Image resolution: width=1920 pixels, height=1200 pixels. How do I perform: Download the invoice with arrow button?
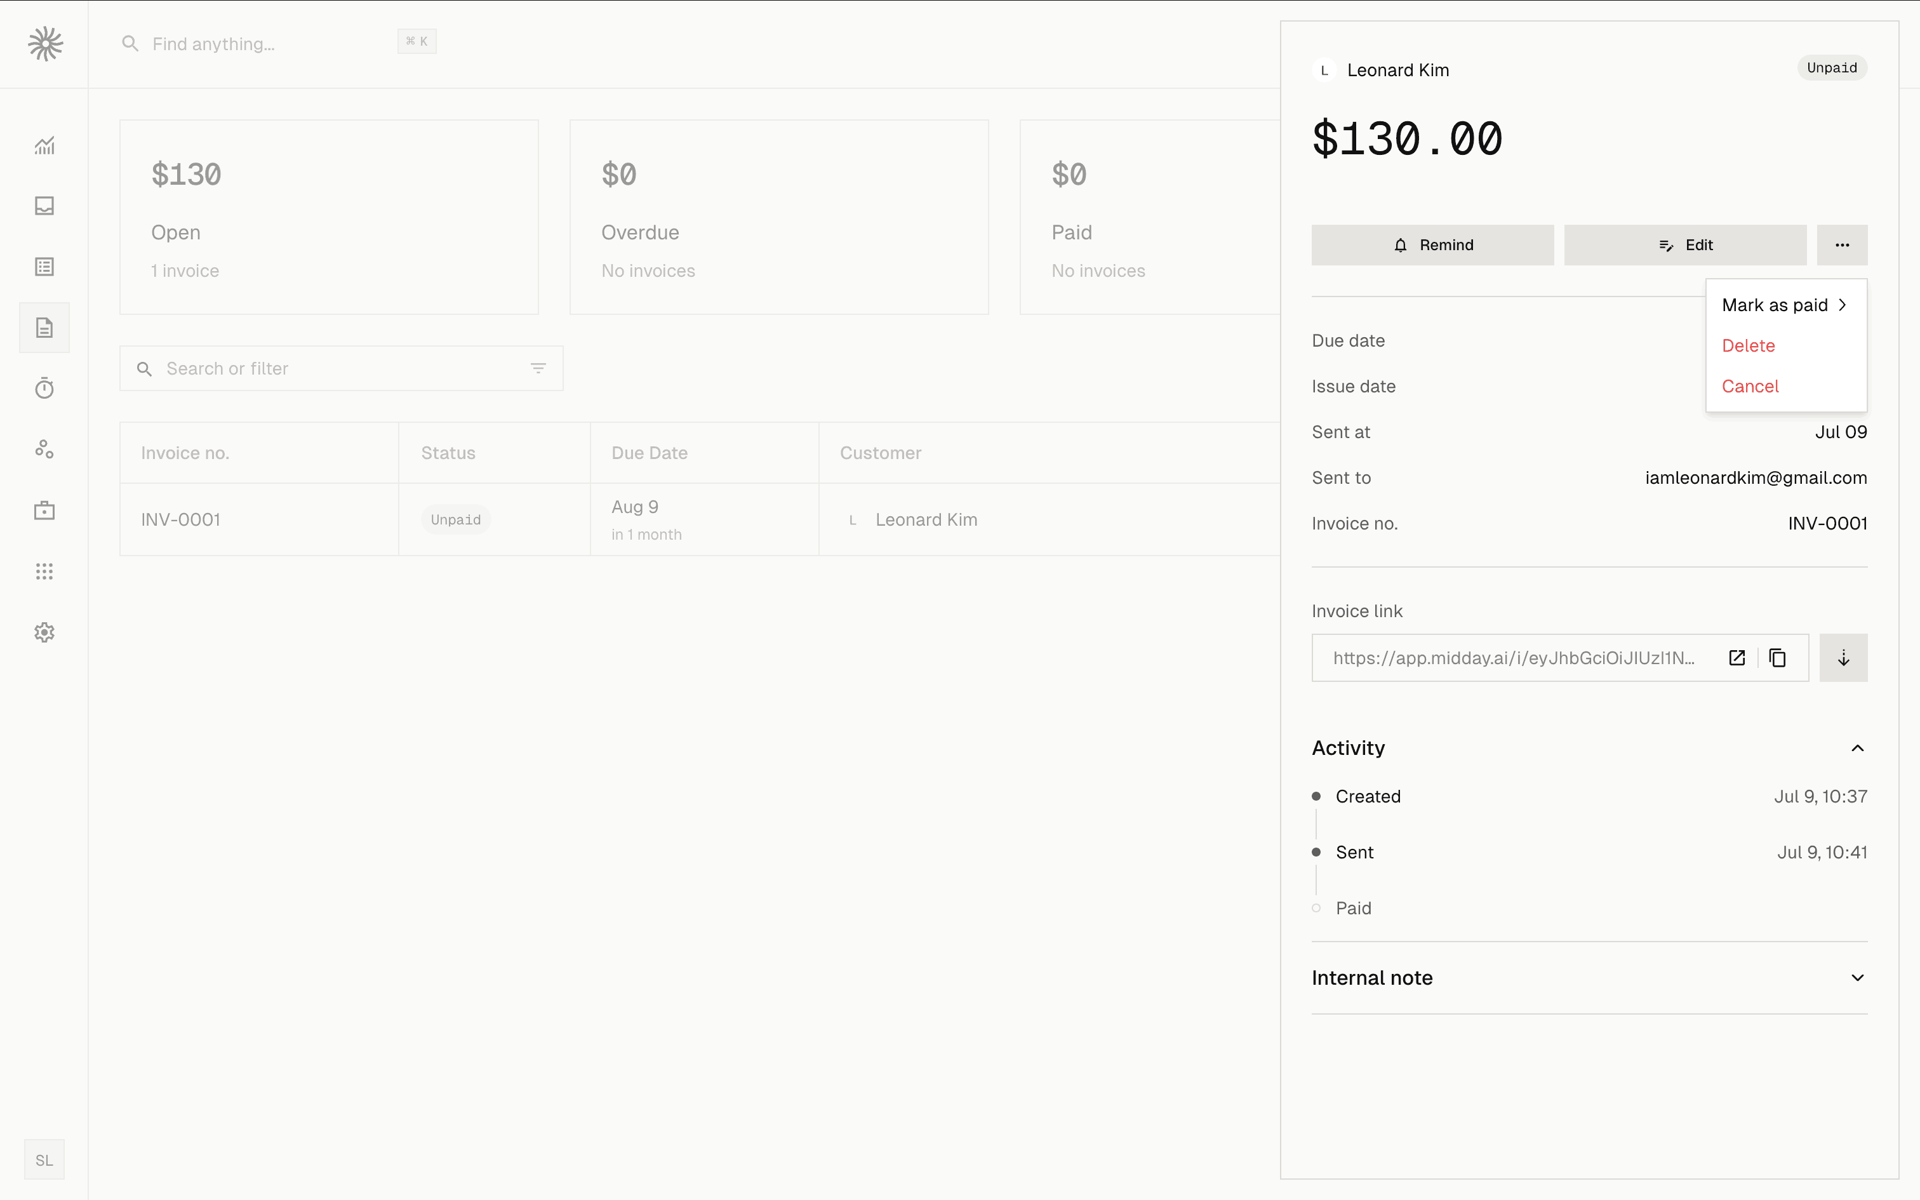(x=1843, y=658)
